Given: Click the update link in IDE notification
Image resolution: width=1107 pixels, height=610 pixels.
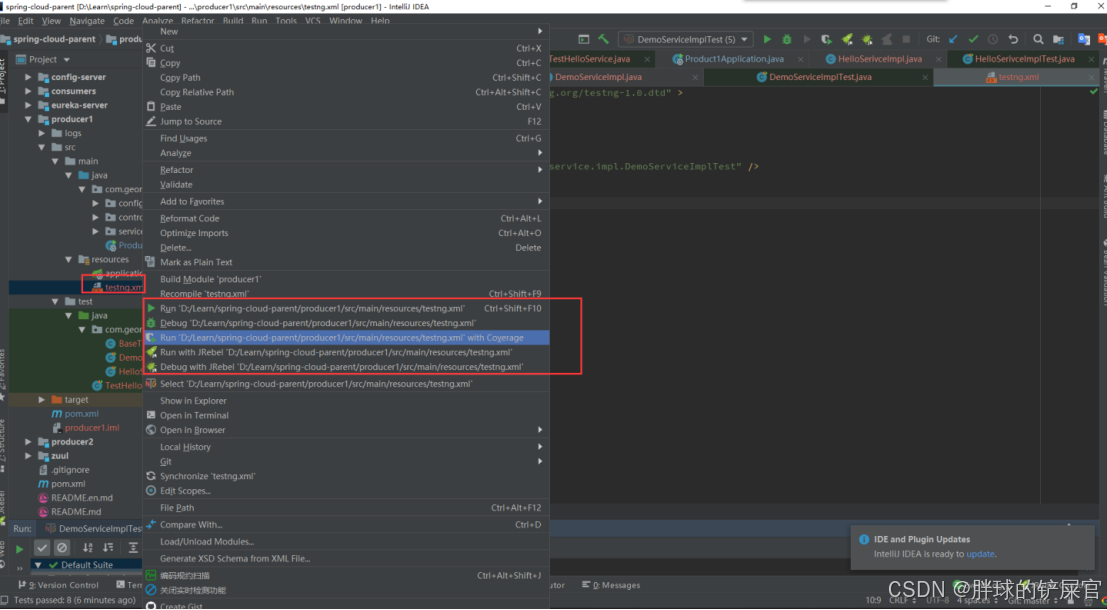Looking at the screenshot, I should click(981, 554).
